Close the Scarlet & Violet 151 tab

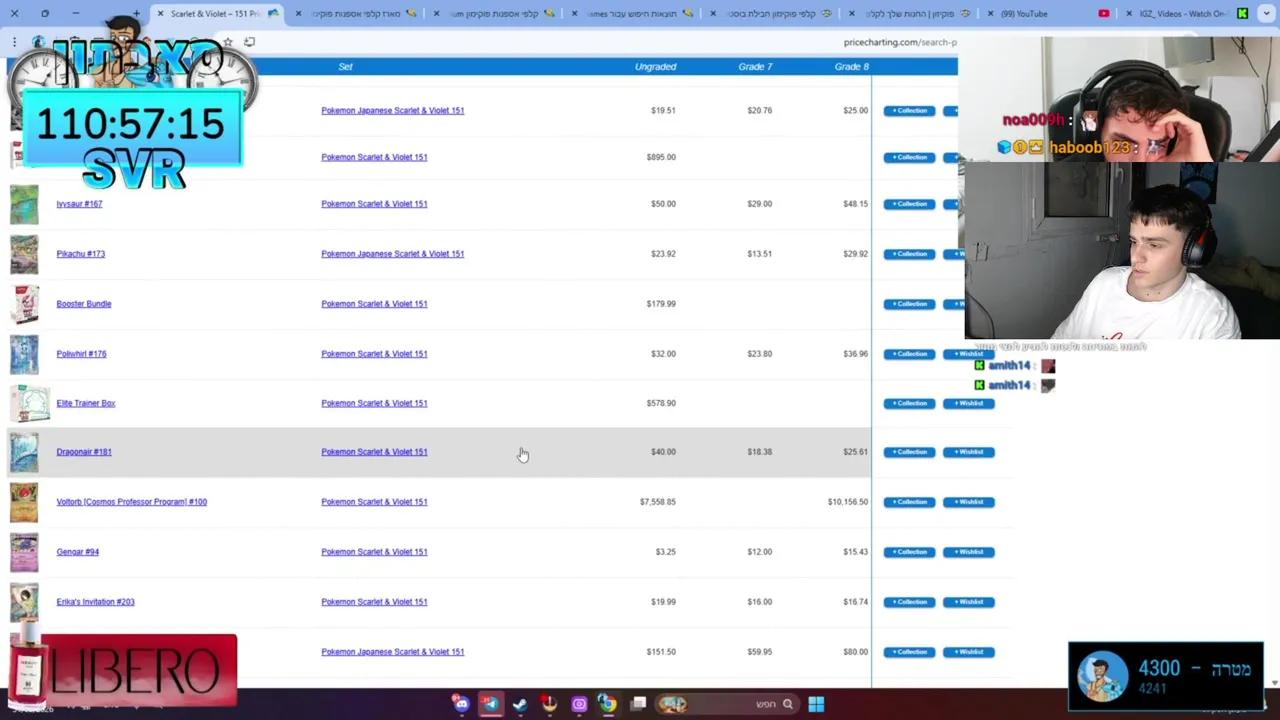point(159,14)
